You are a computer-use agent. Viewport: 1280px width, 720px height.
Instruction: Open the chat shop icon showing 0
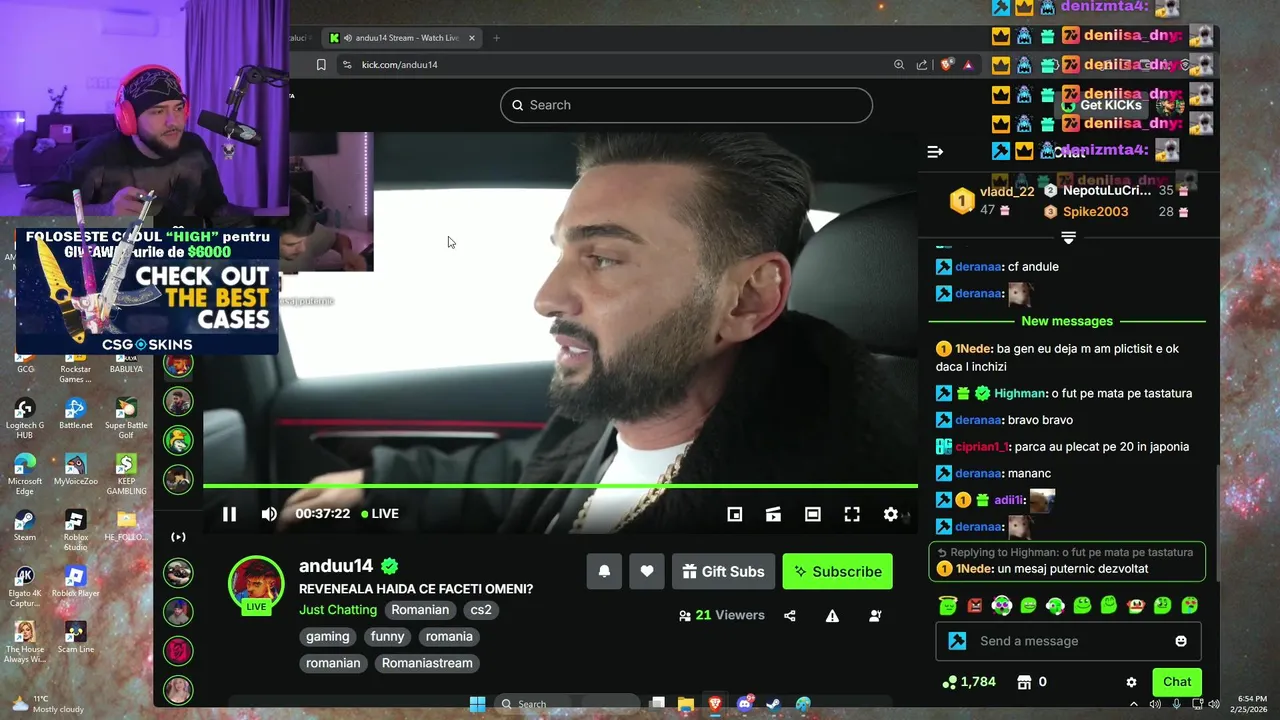(x=1032, y=682)
